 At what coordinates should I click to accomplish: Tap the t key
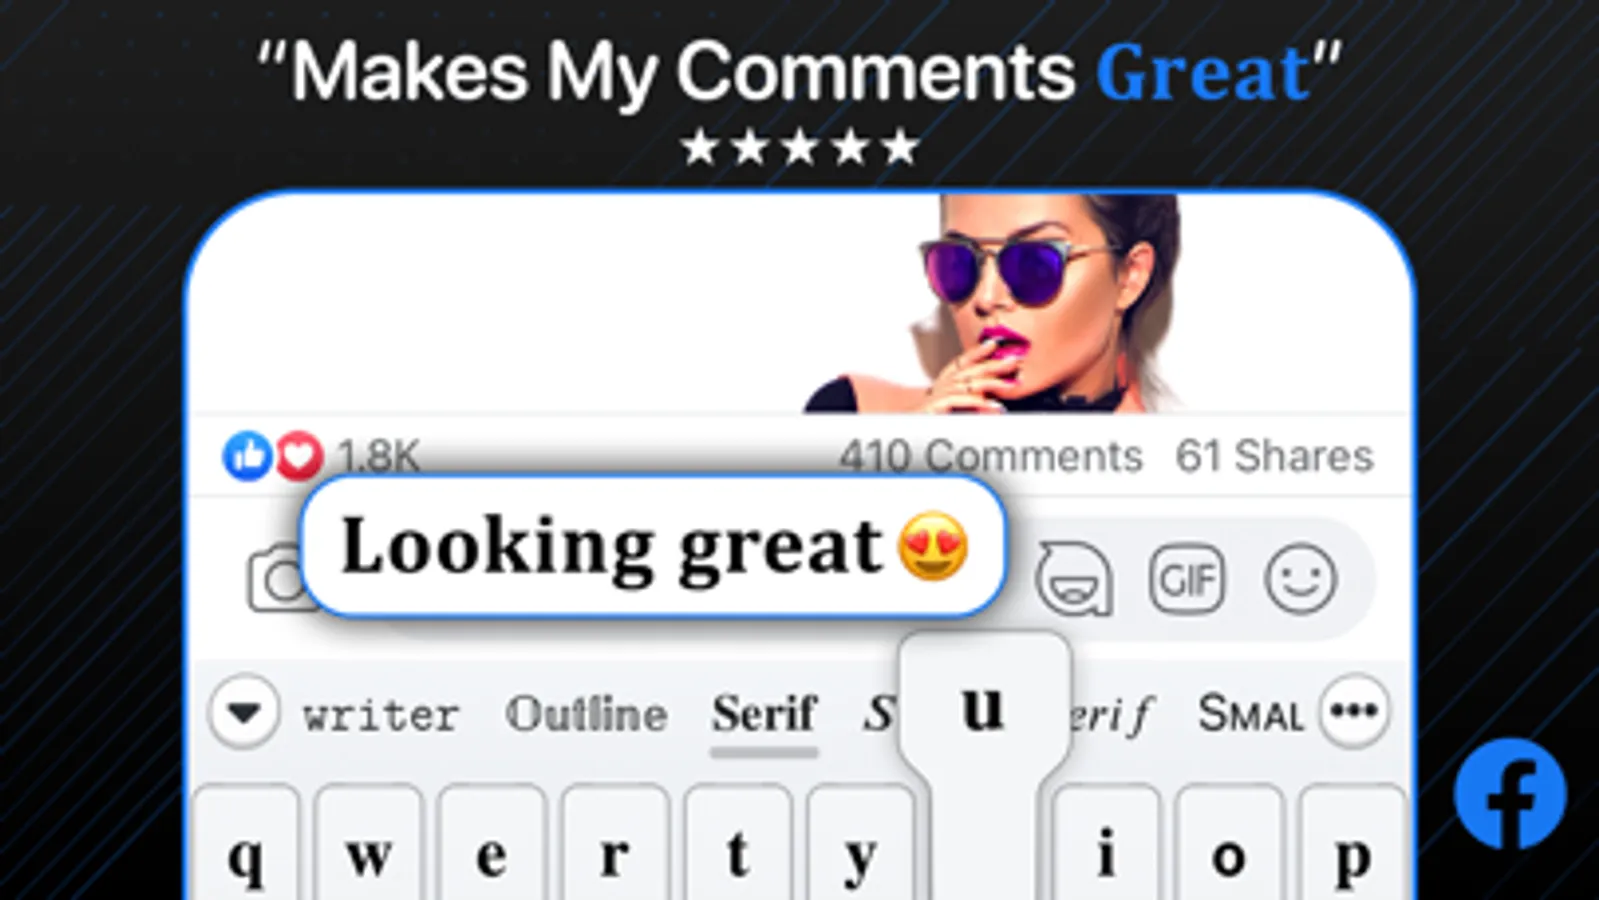[738, 845]
